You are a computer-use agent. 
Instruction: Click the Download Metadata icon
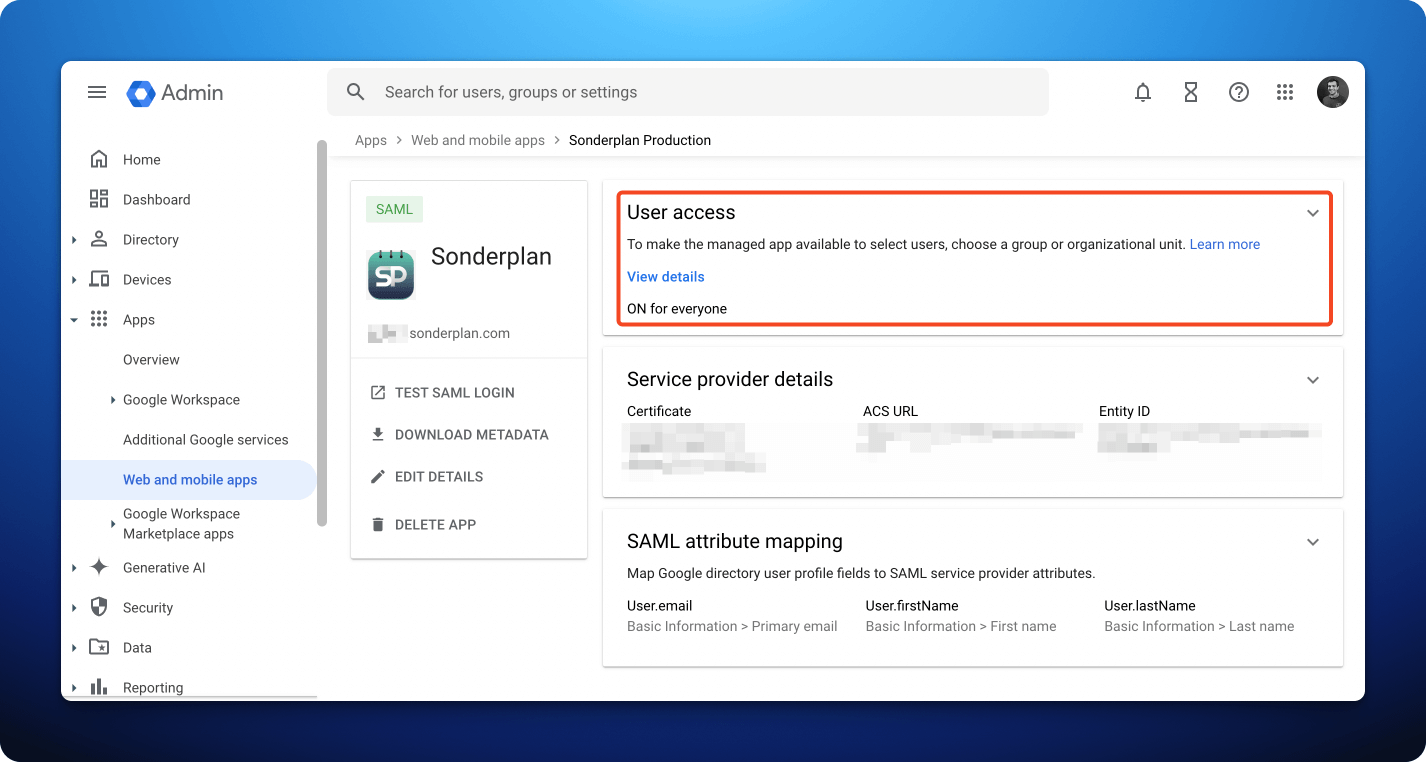pos(380,434)
